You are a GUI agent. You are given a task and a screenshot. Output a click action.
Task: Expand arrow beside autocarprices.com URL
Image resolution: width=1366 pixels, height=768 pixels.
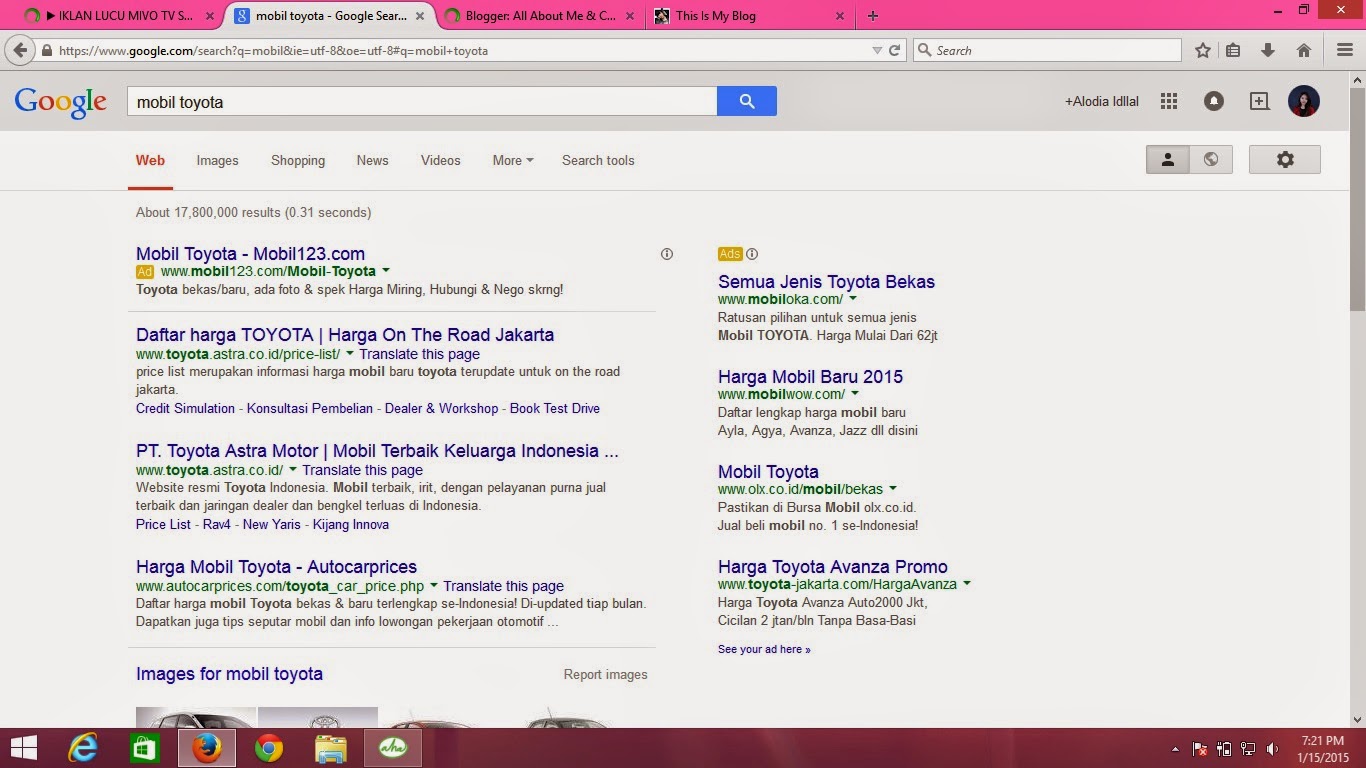tap(433, 585)
